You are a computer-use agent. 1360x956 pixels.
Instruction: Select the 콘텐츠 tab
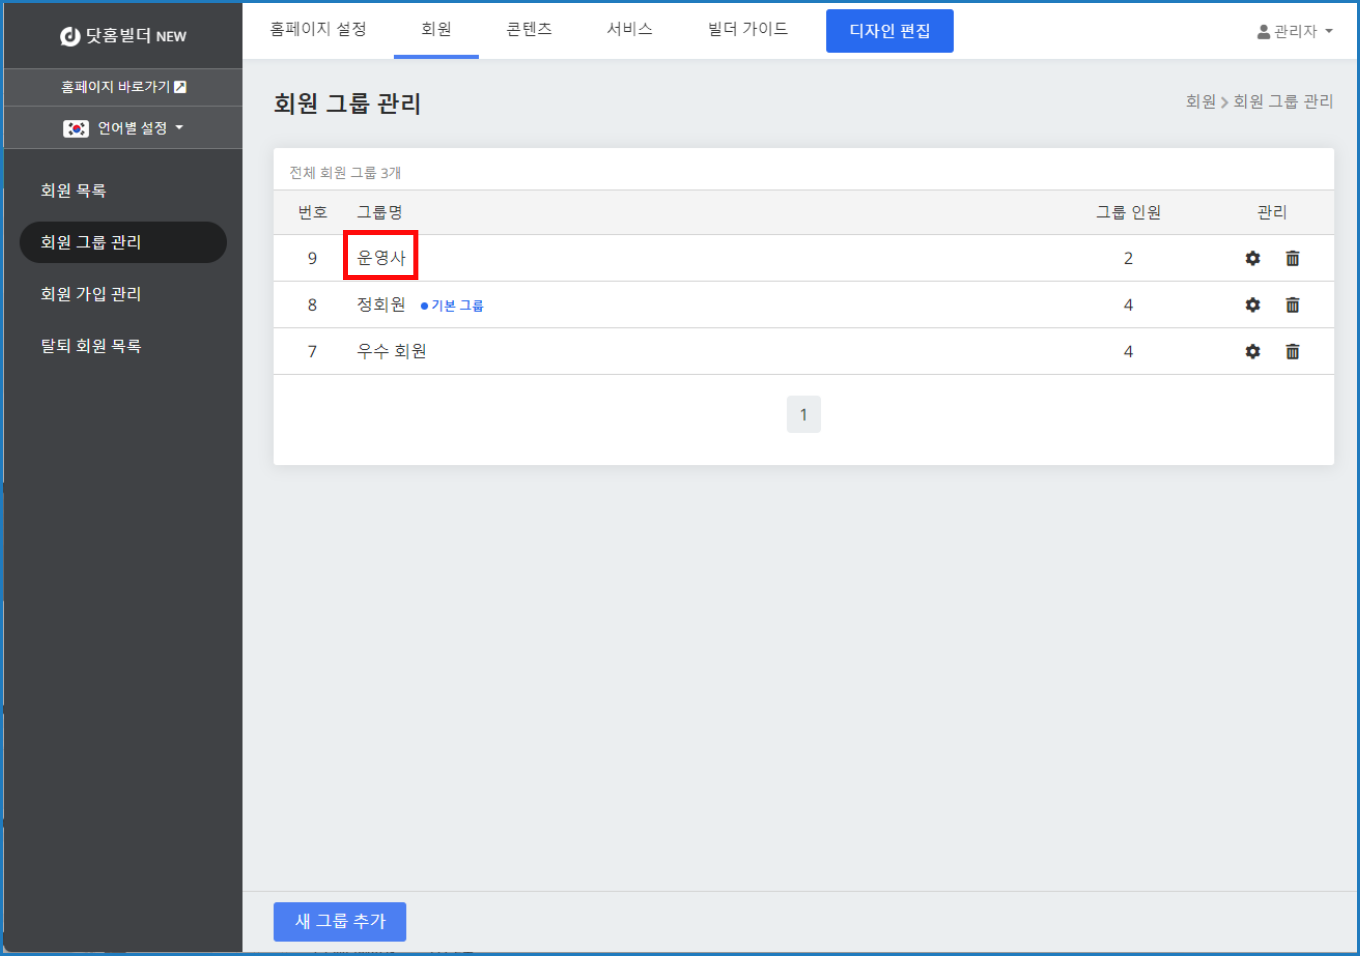(529, 30)
